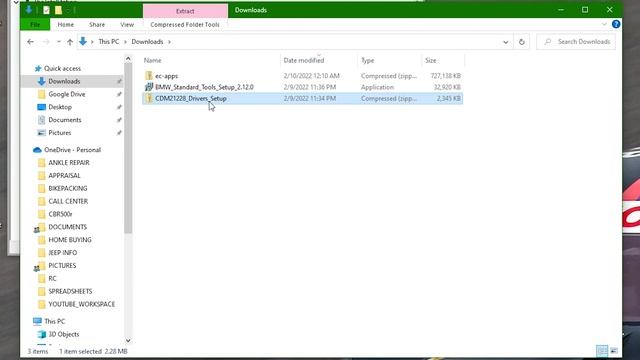640x360 pixels.
Task: Switch to Details view layout icon
Action: point(602,351)
